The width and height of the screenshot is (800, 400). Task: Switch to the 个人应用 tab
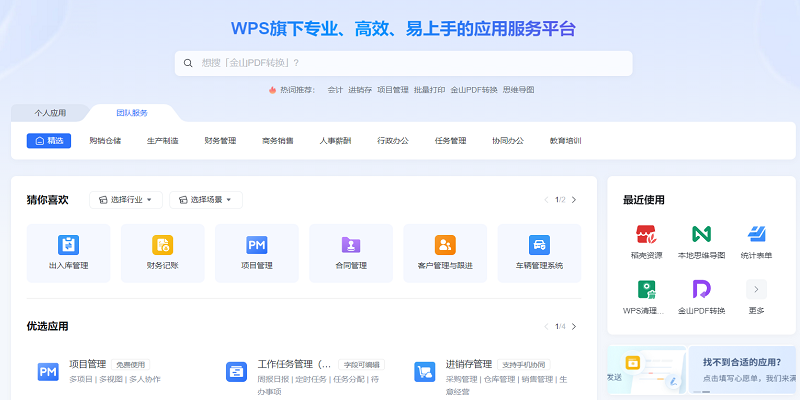(50, 113)
